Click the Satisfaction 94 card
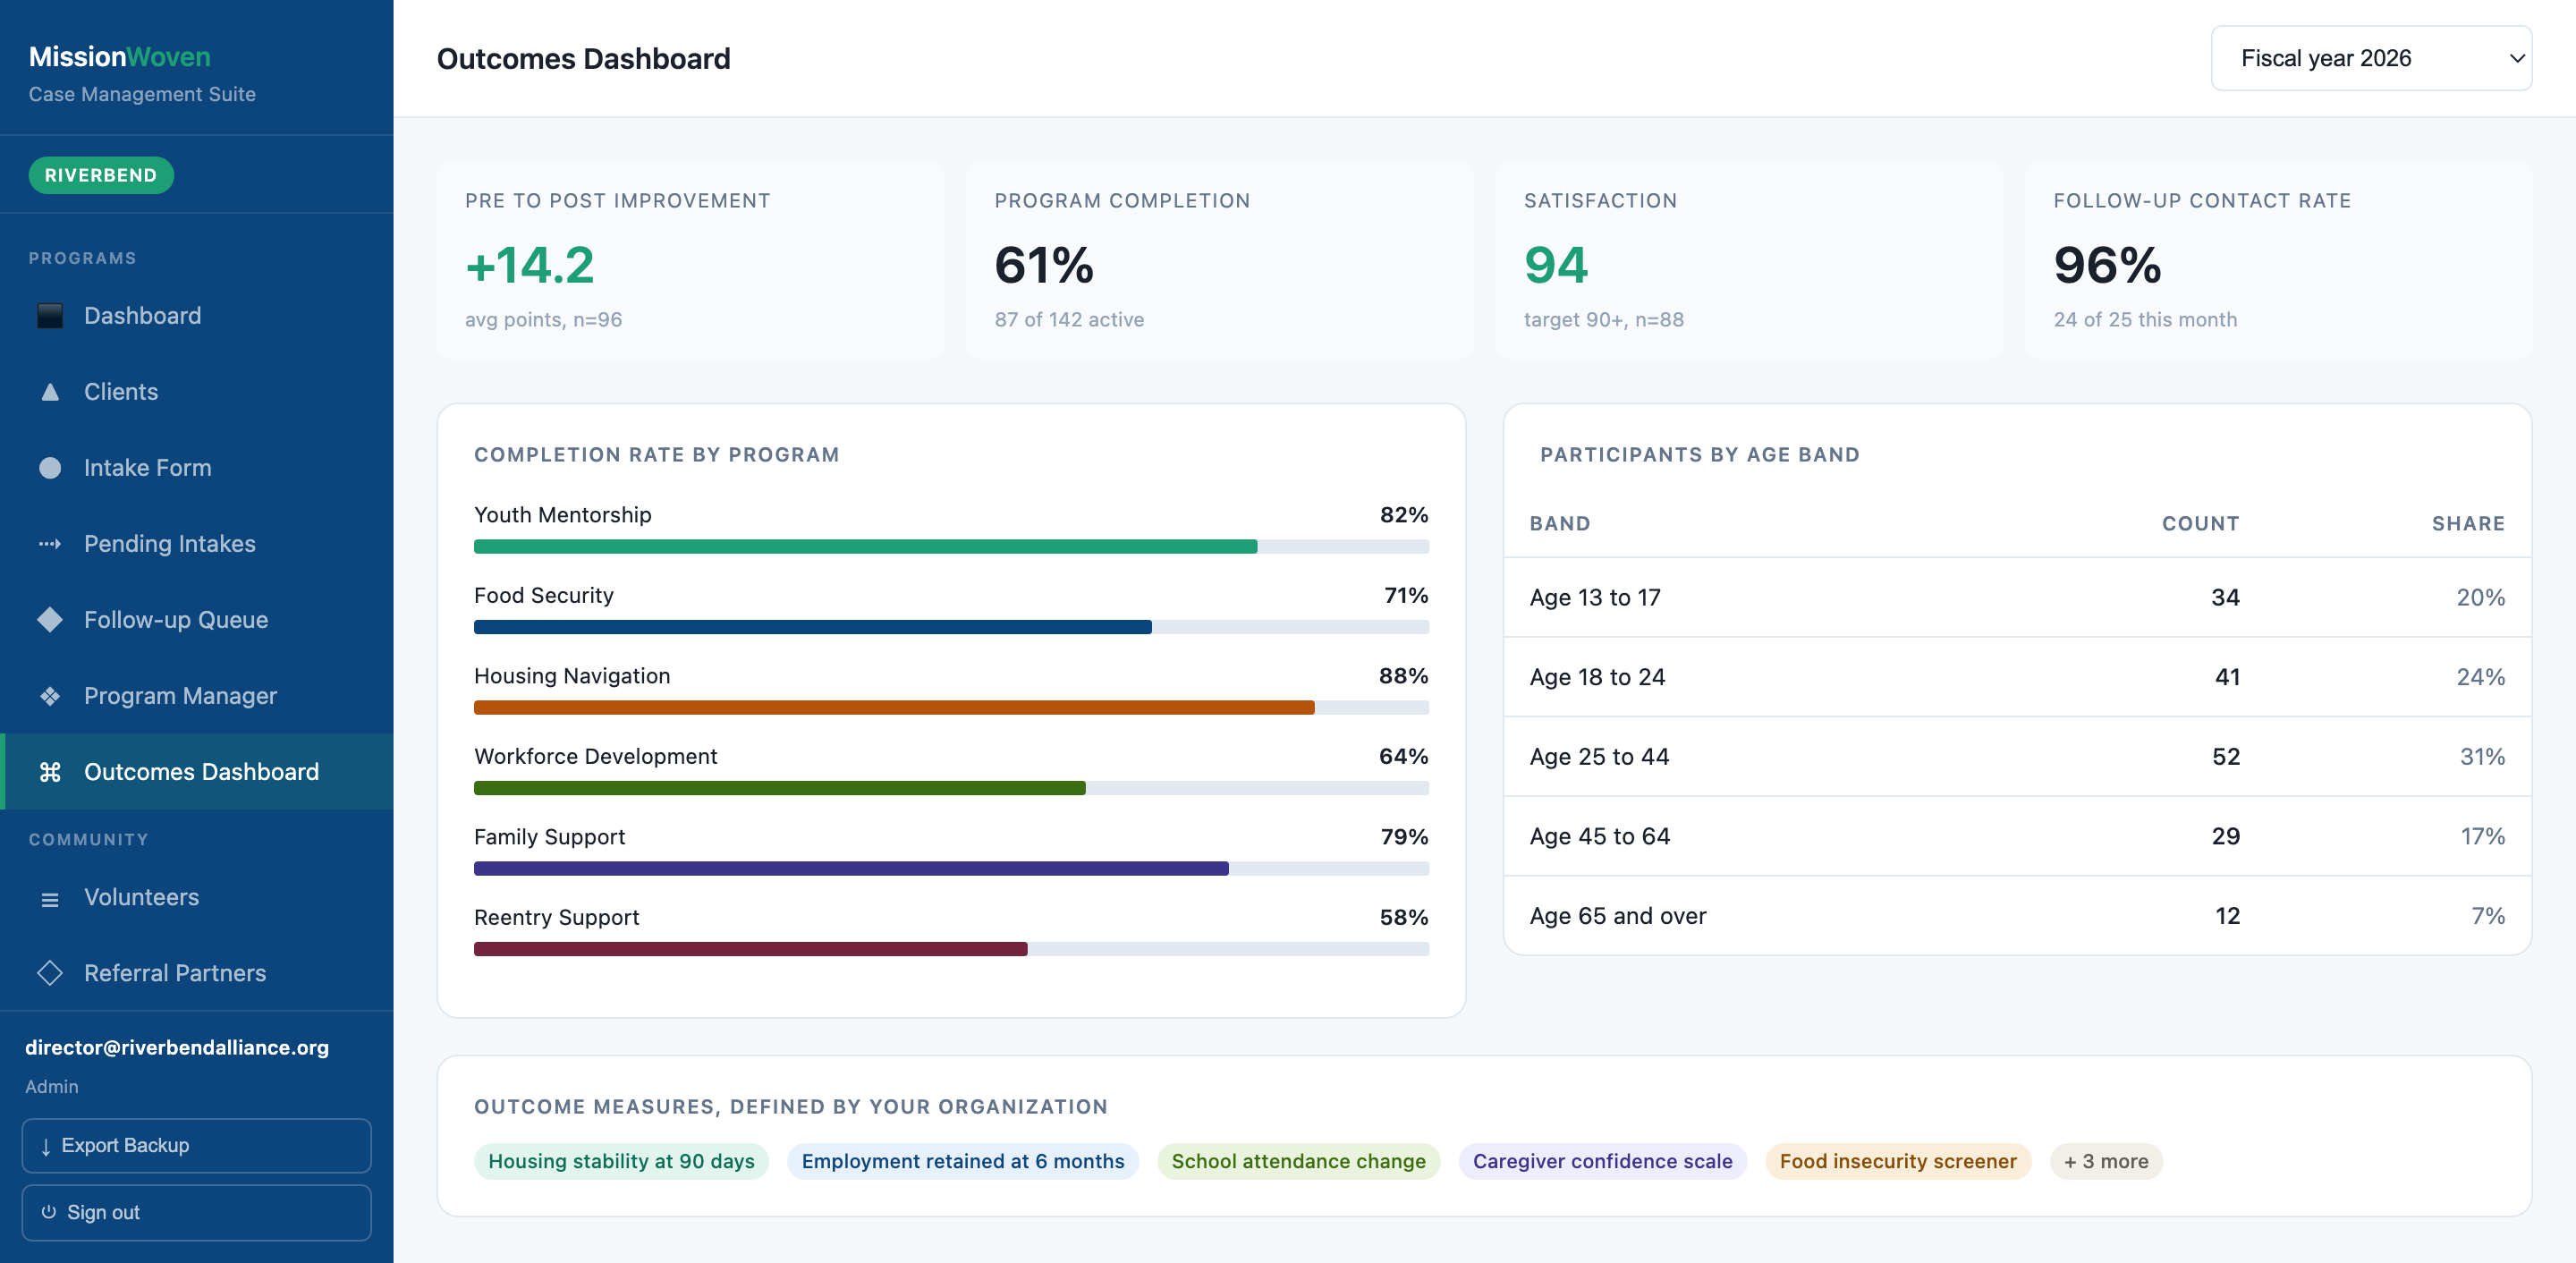 coord(1749,260)
